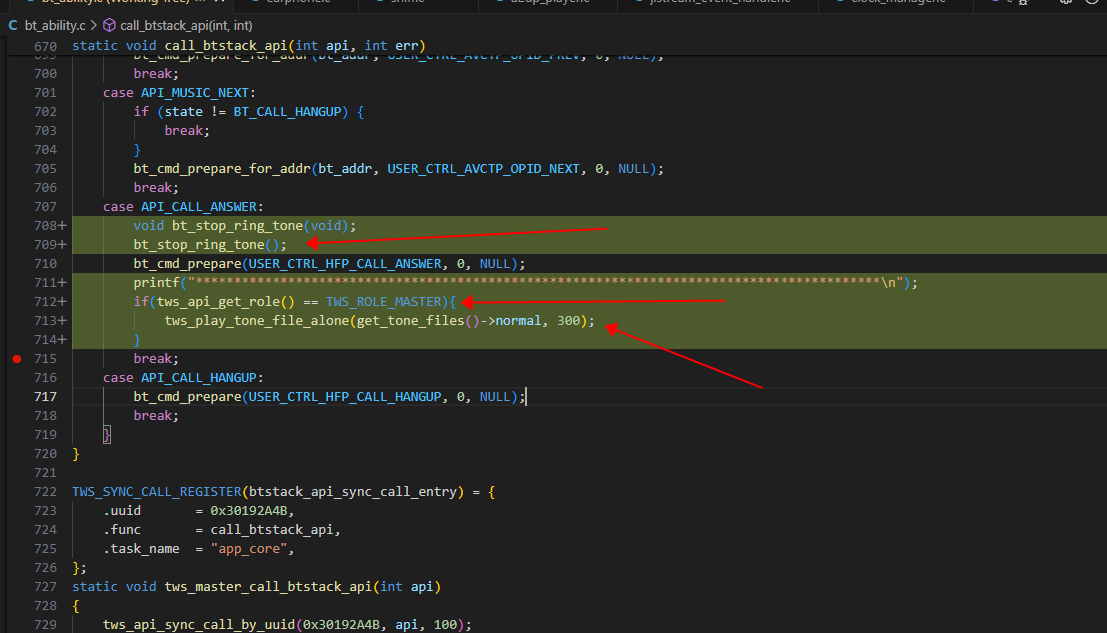Click the 300 argument on line 713
Viewport: 1107px width, 633px height.
coord(568,321)
